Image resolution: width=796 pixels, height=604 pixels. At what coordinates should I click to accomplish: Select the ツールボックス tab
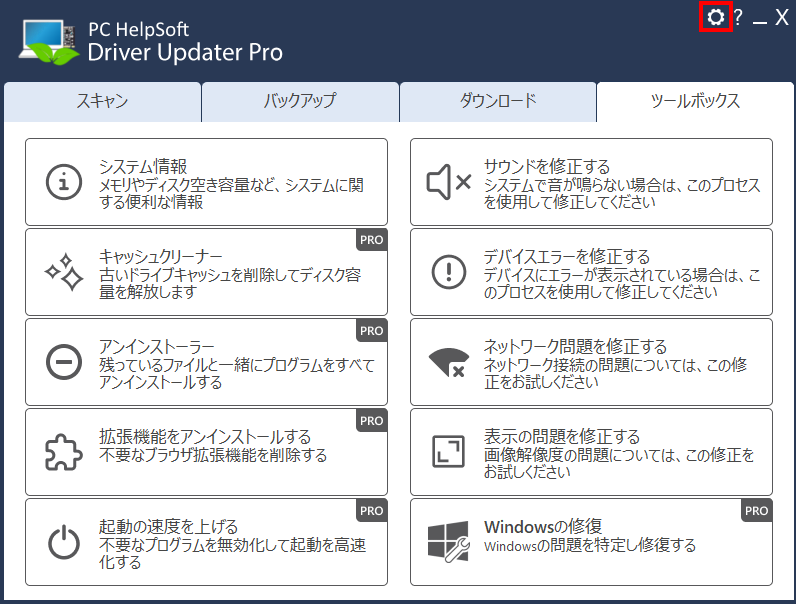pyautogui.click(x=695, y=102)
